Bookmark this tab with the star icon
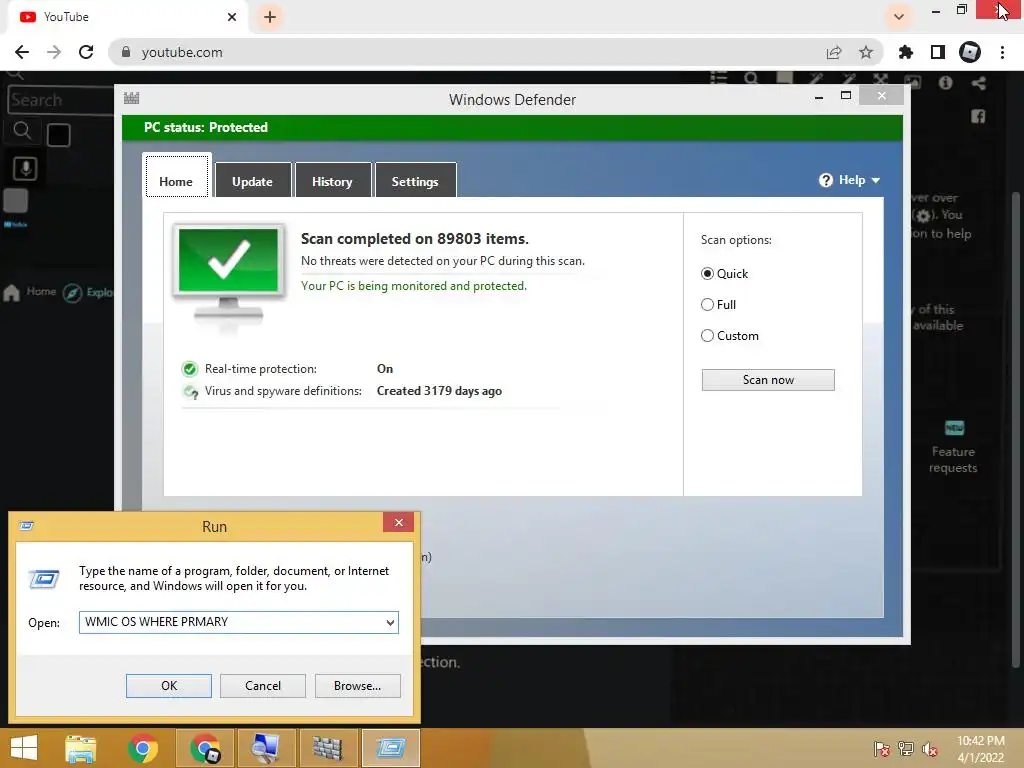Image resolution: width=1024 pixels, height=768 pixels. pos(866,52)
